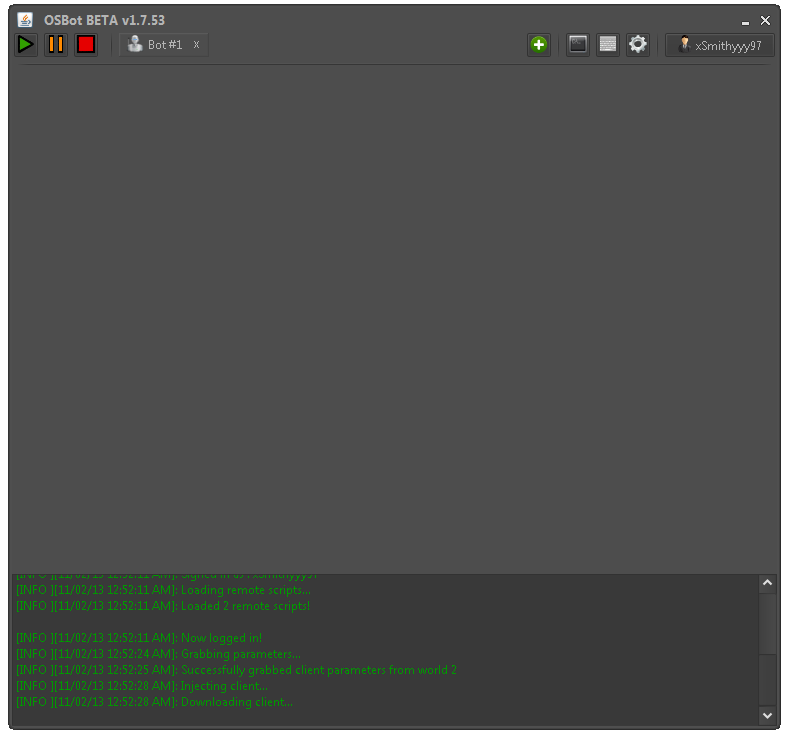This screenshot has width=793, height=740.
Task: Click the 'Loaded 2 remote scripts!' log line
Action: point(245,606)
